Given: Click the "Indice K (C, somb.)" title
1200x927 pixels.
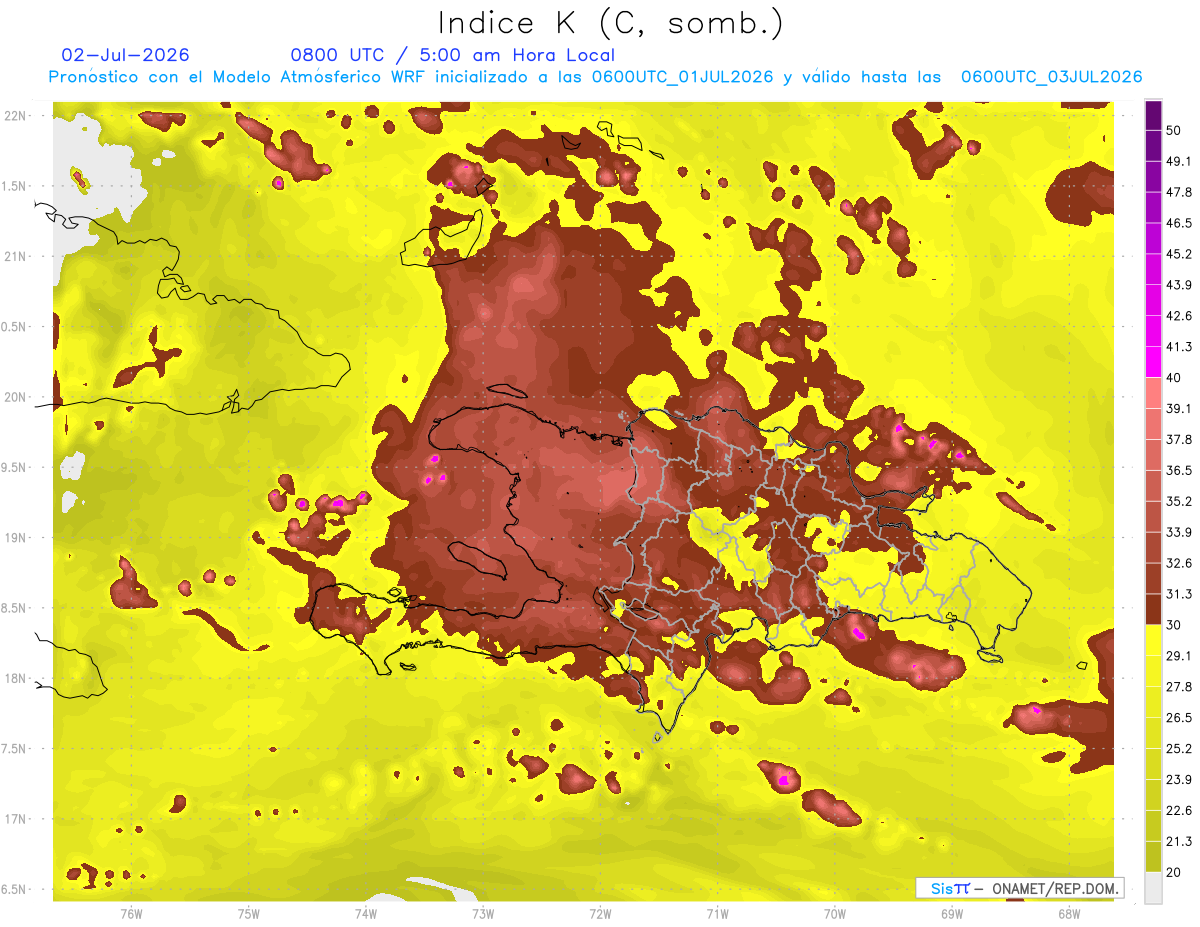Looking at the screenshot, I should 610,23.
